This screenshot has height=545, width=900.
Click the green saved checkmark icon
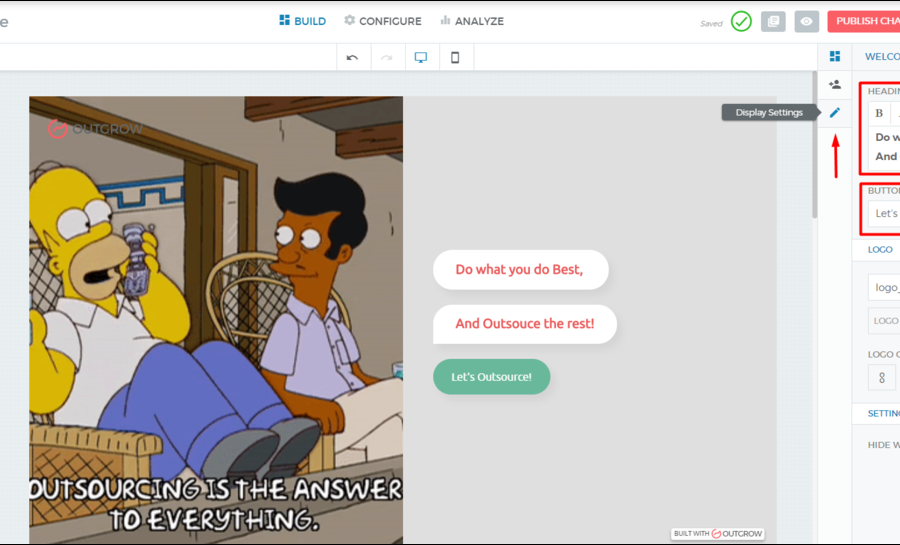[741, 21]
